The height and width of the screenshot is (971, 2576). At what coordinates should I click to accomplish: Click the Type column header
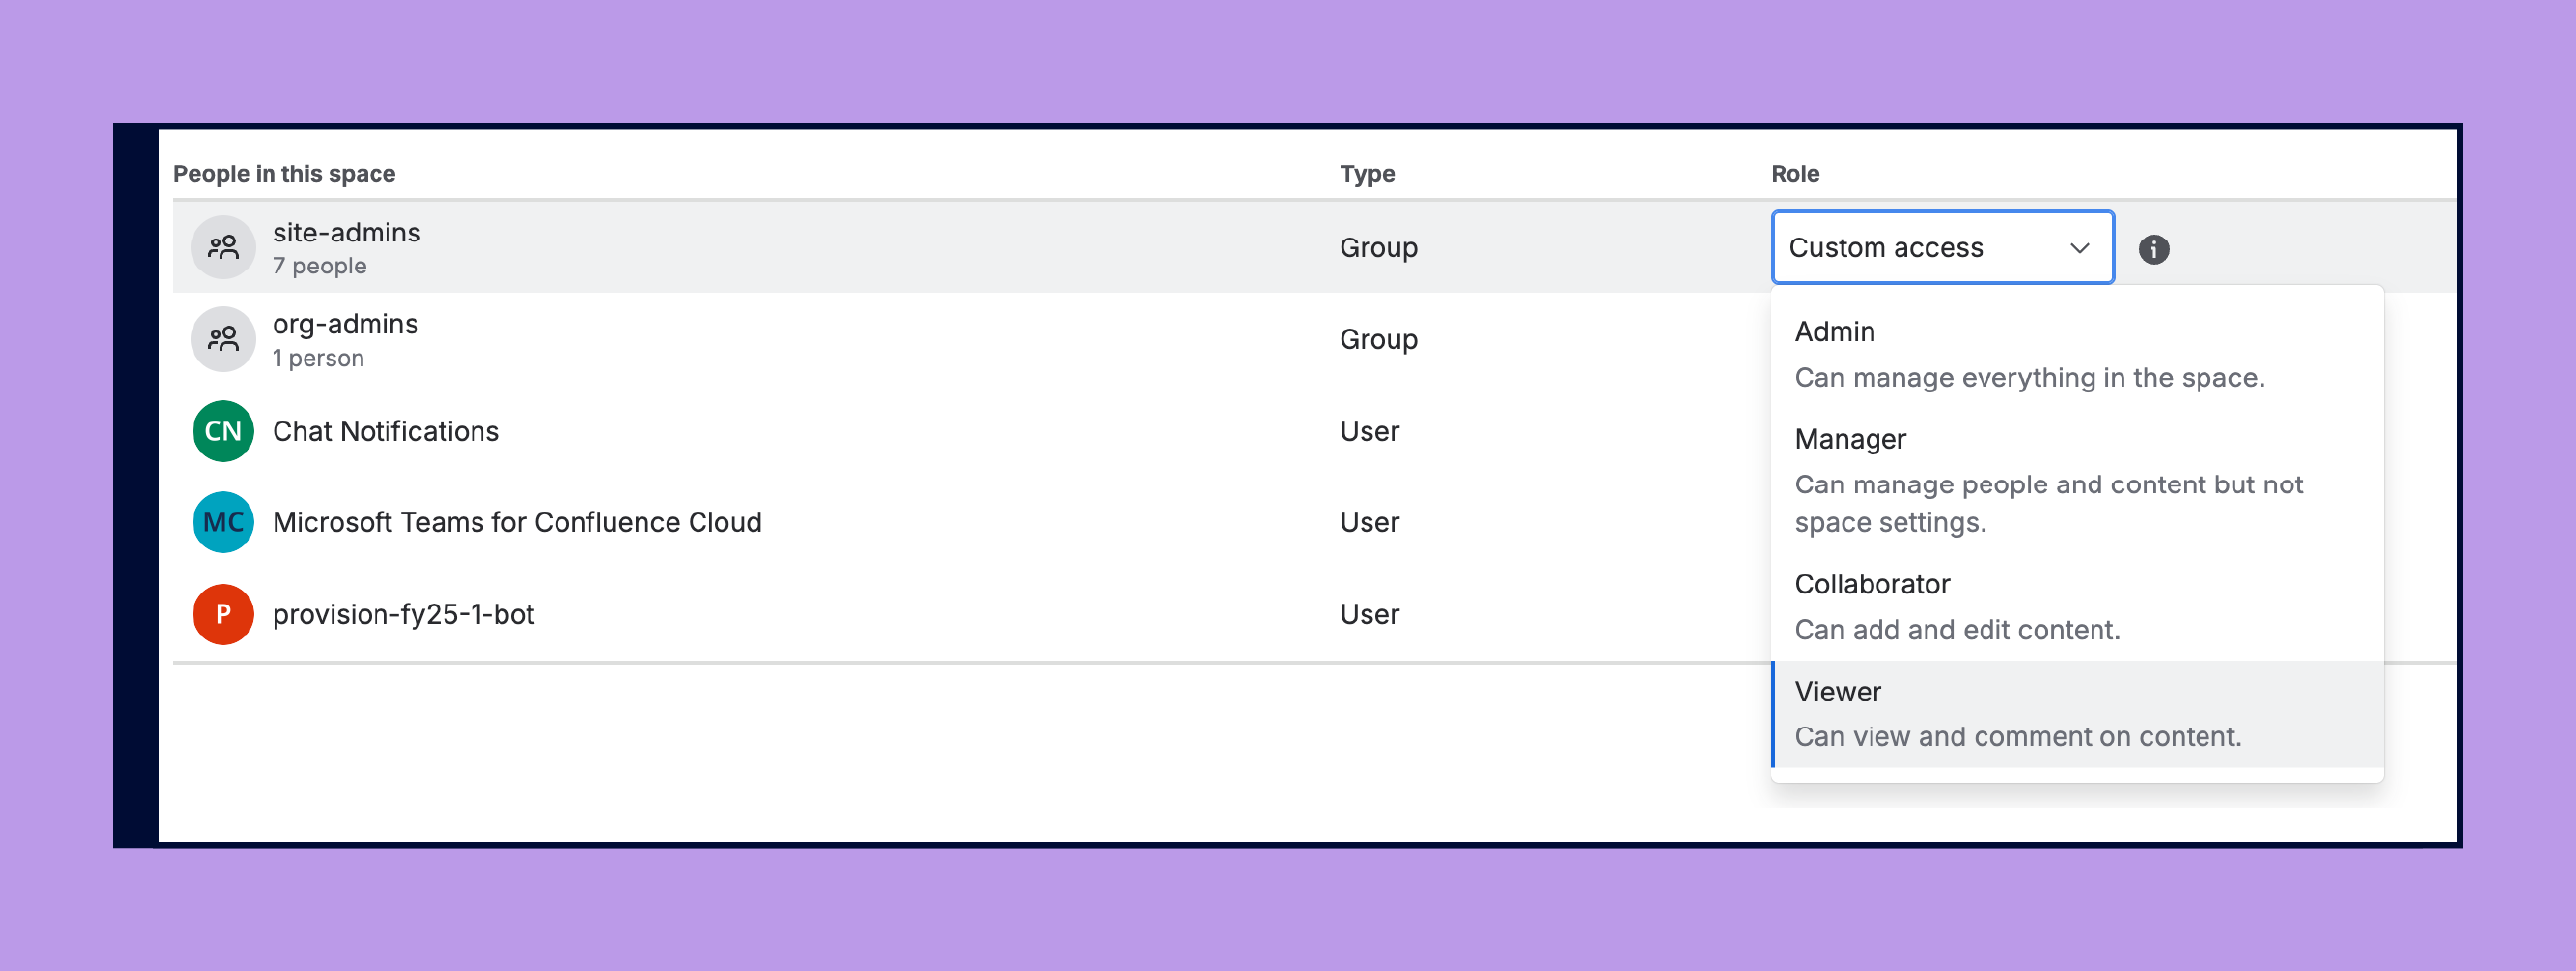(x=1367, y=174)
